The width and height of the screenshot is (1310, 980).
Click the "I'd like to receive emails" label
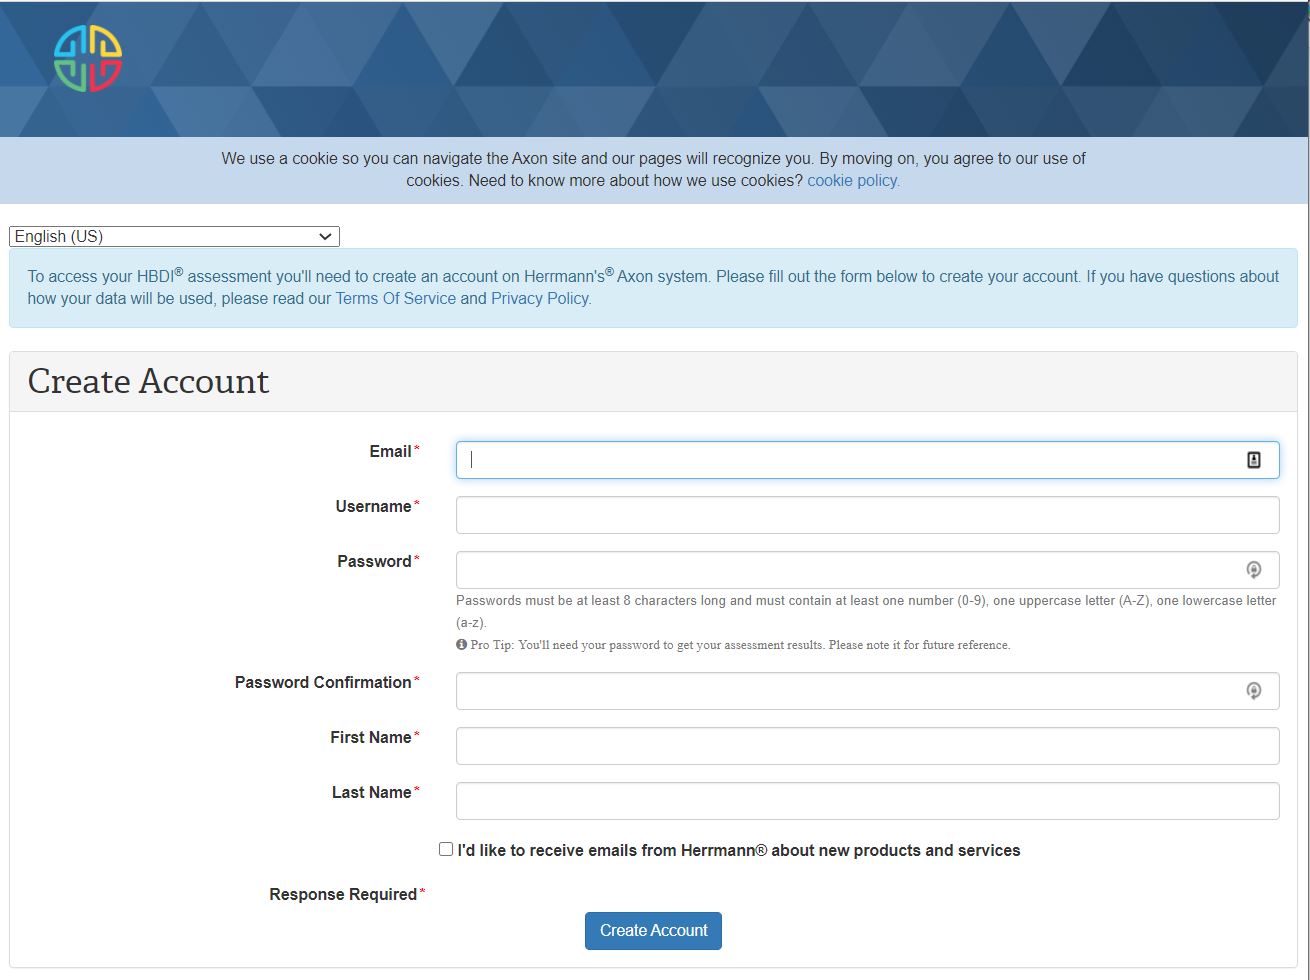(x=739, y=850)
